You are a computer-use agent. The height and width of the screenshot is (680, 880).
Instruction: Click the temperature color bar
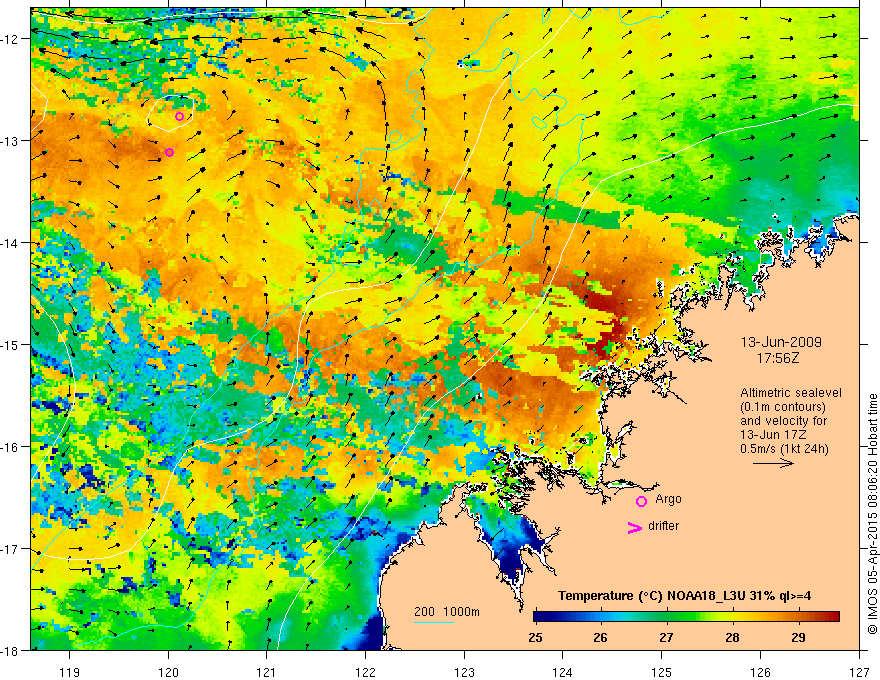pos(686,617)
